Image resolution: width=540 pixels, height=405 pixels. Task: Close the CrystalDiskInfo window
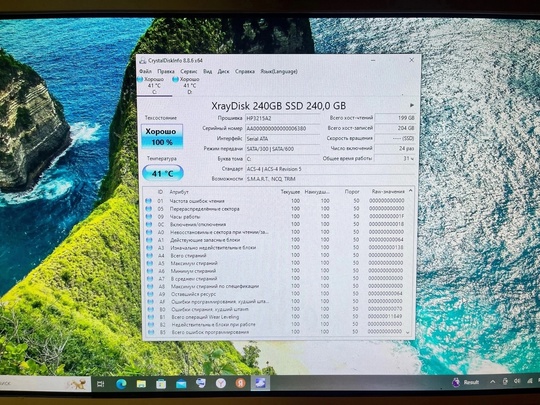pos(412,60)
